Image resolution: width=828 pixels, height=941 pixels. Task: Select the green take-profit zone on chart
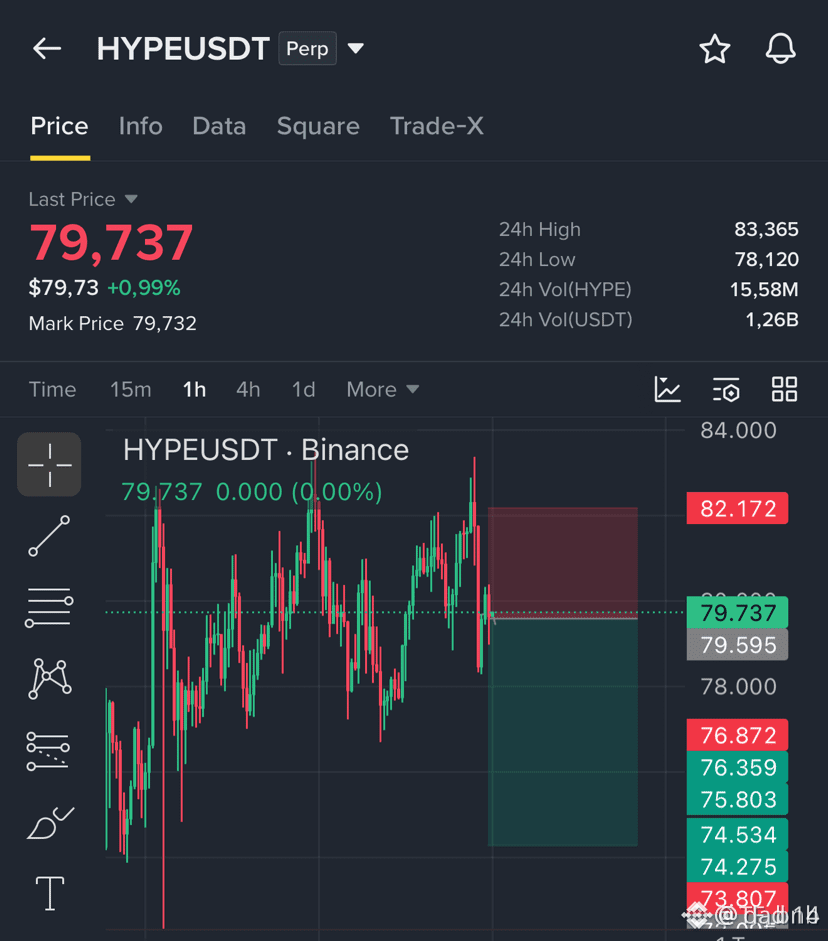click(x=563, y=732)
